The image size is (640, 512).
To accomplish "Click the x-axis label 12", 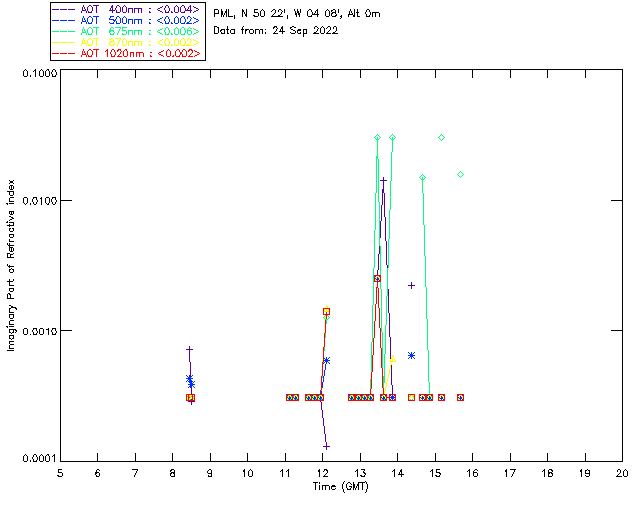I will pos(323,473).
